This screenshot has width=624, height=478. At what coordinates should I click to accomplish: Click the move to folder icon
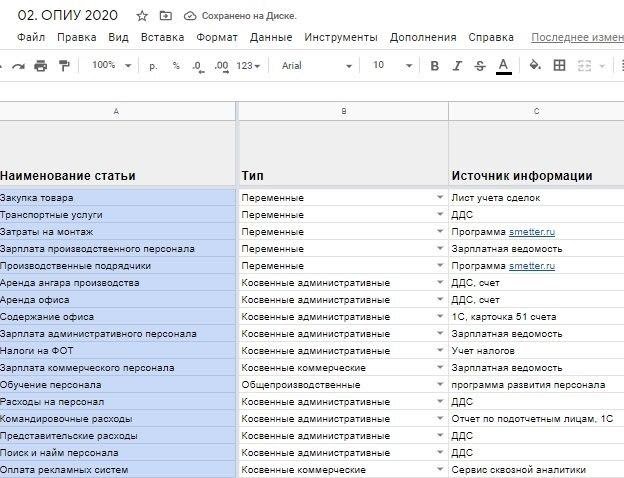pos(166,16)
